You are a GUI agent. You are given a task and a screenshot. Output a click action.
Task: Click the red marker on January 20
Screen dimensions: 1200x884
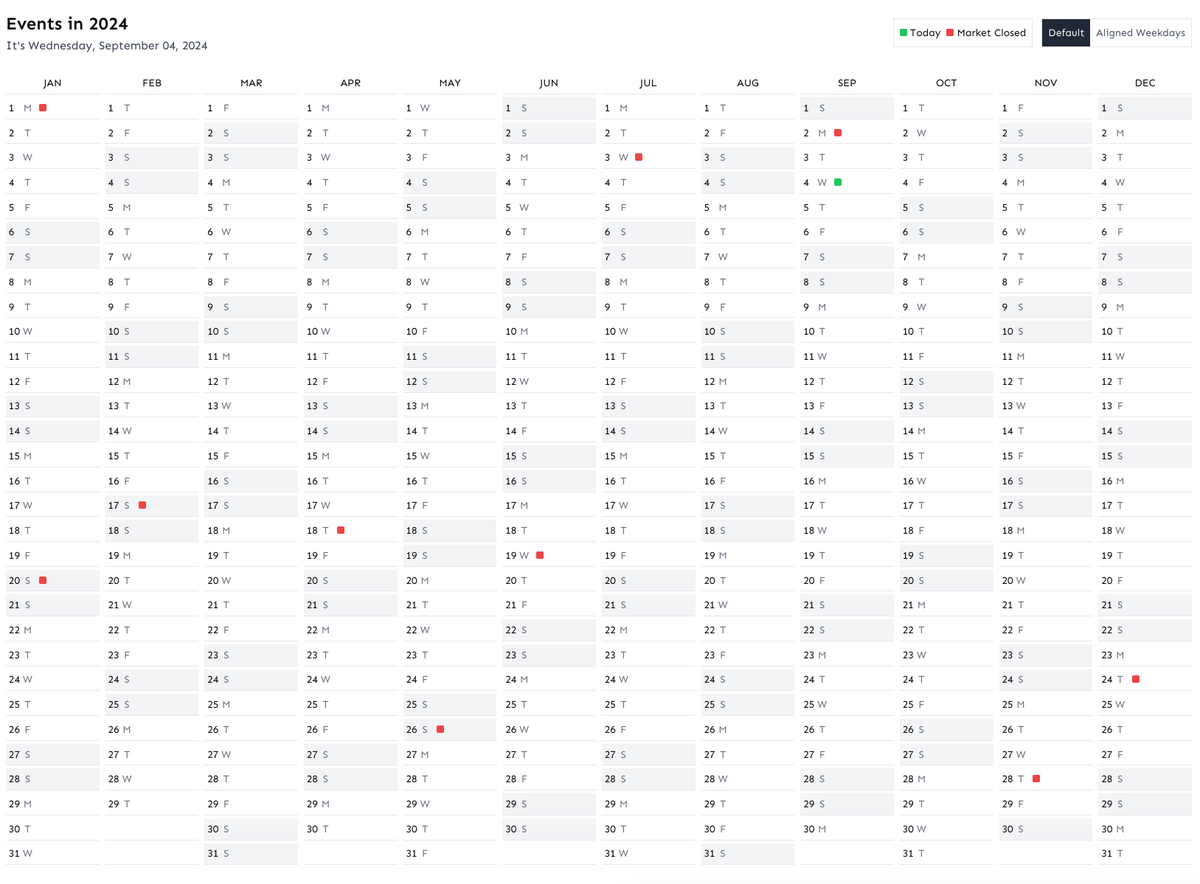[x=43, y=580]
